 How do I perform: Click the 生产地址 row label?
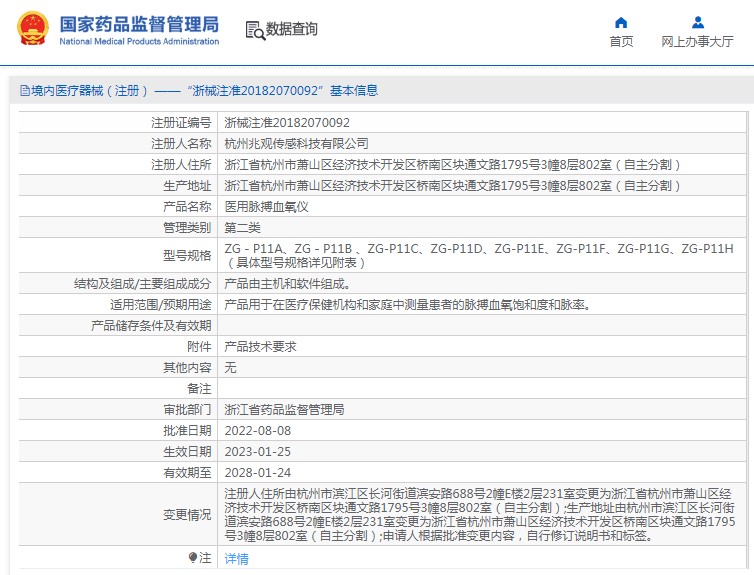[187, 186]
